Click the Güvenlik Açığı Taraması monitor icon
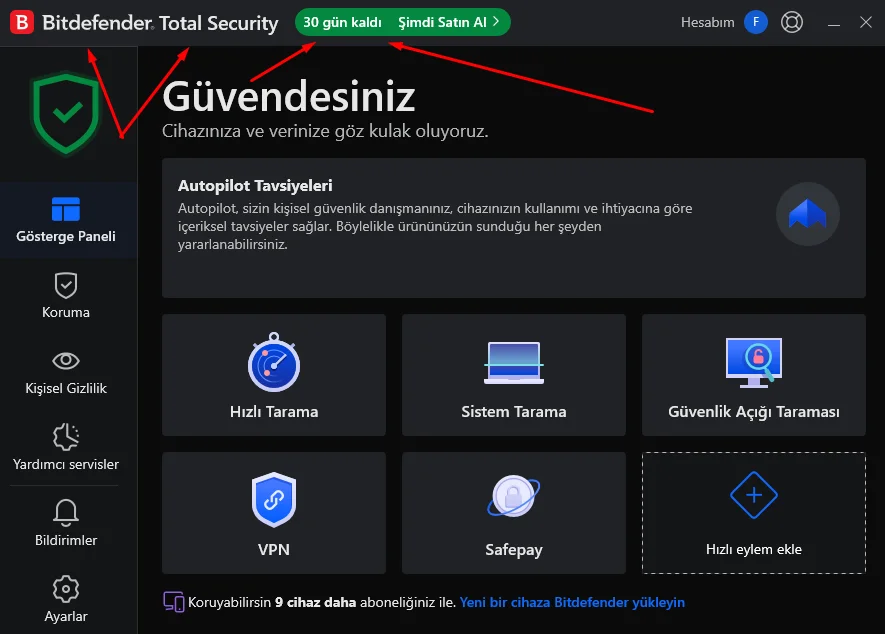This screenshot has height=634, width=885. coord(754,362)
